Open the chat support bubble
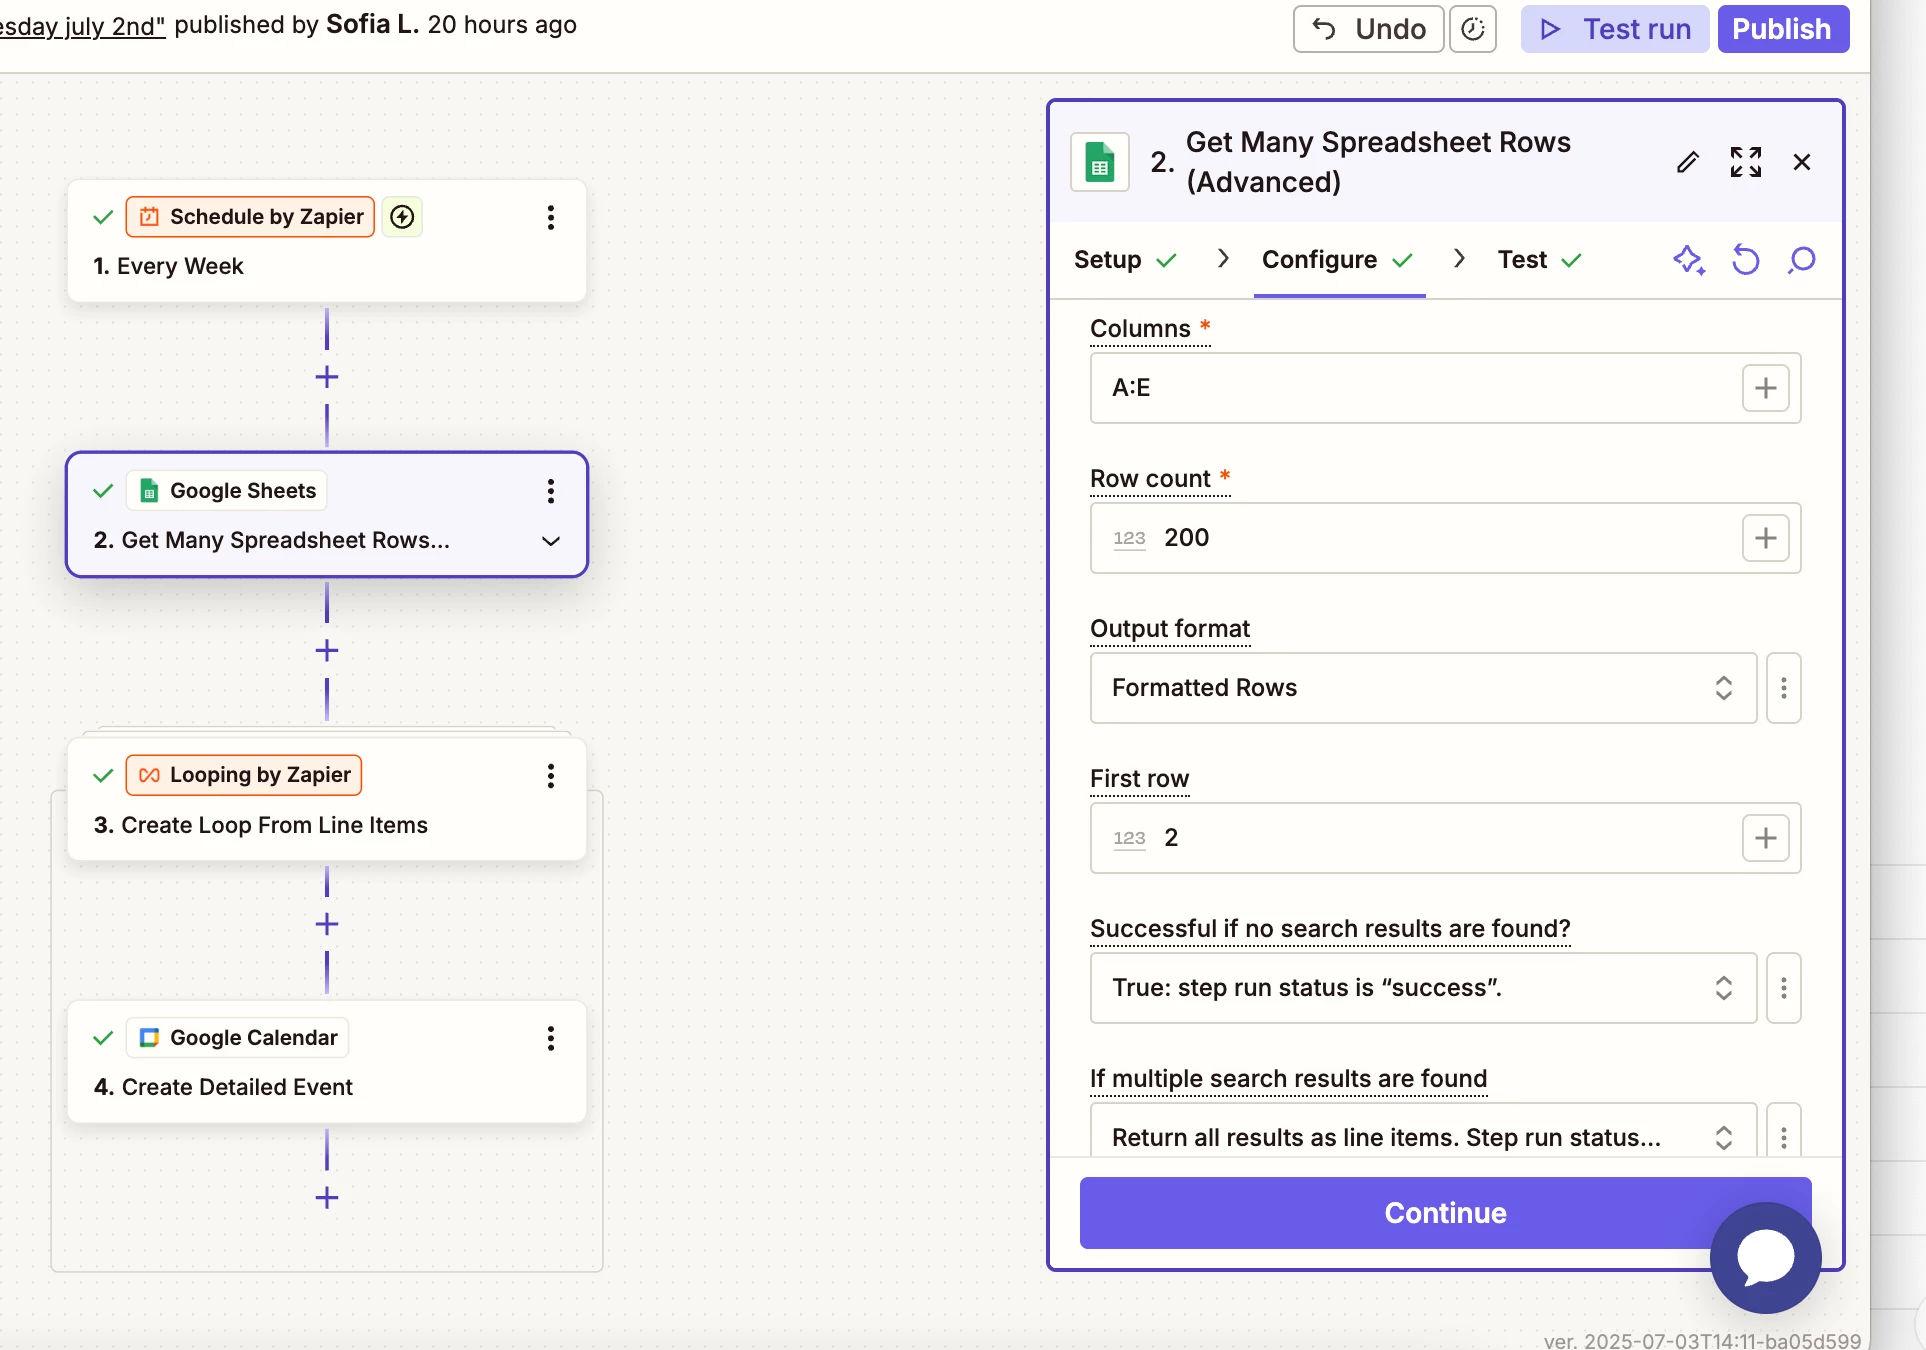 coord(1766,1258)
